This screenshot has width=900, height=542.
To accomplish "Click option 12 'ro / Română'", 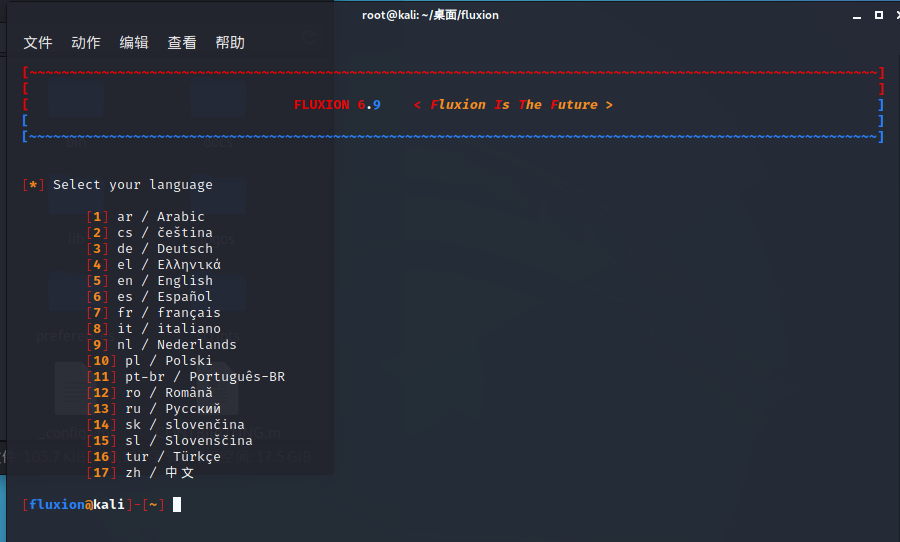I will [149, 393].
